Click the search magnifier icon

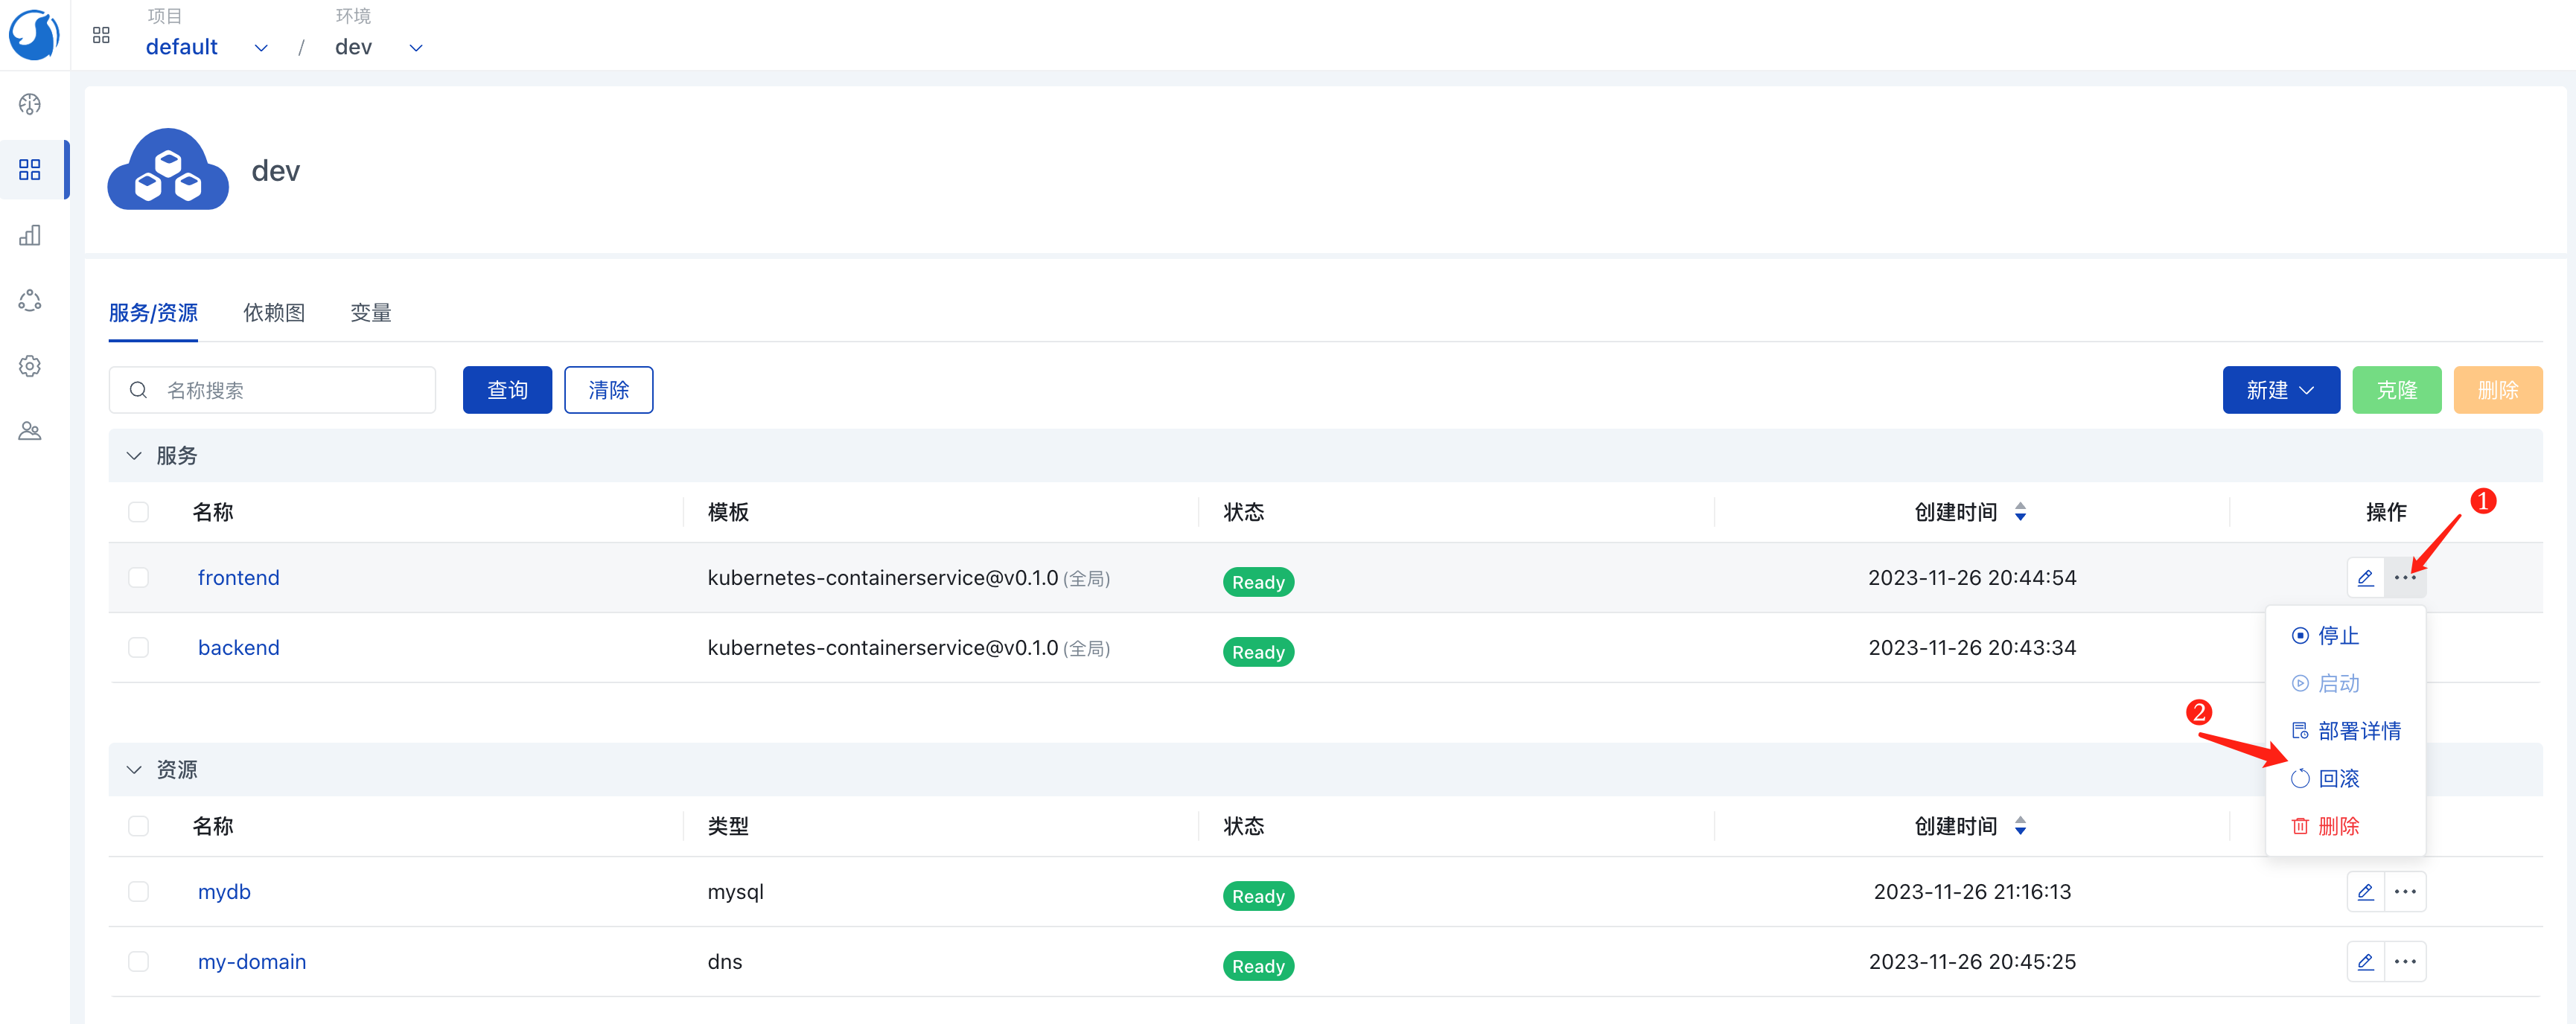pyautogui.click(x=138, y=390)
